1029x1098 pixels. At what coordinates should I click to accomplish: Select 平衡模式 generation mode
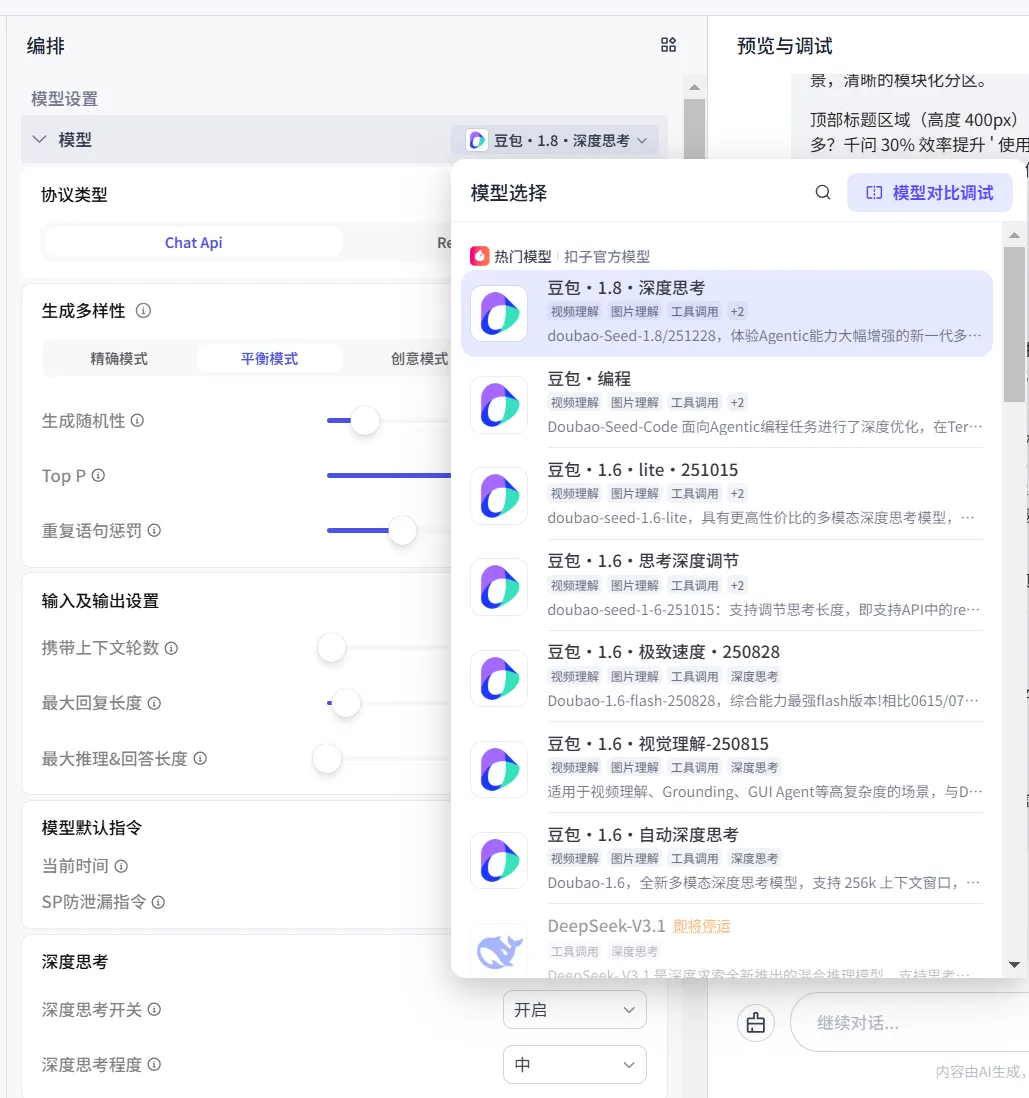(x=269, y=359)
